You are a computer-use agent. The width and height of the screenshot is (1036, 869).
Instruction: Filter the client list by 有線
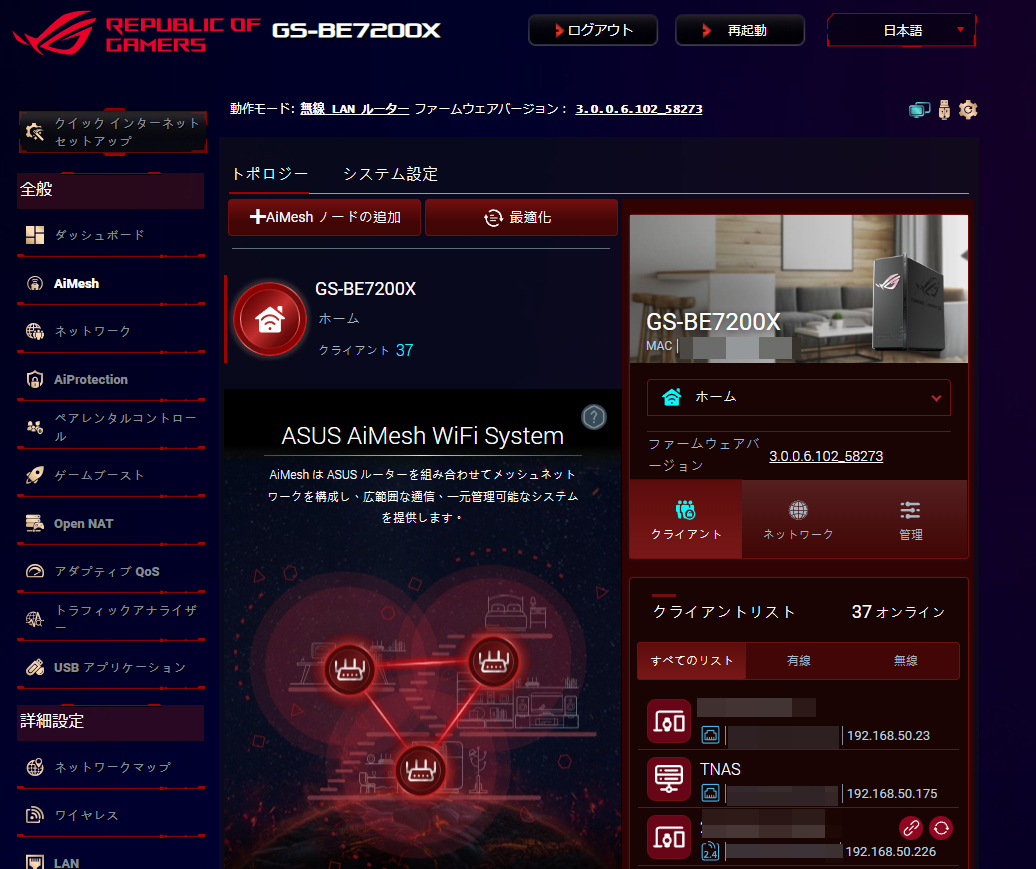click(x=798, y=661)
